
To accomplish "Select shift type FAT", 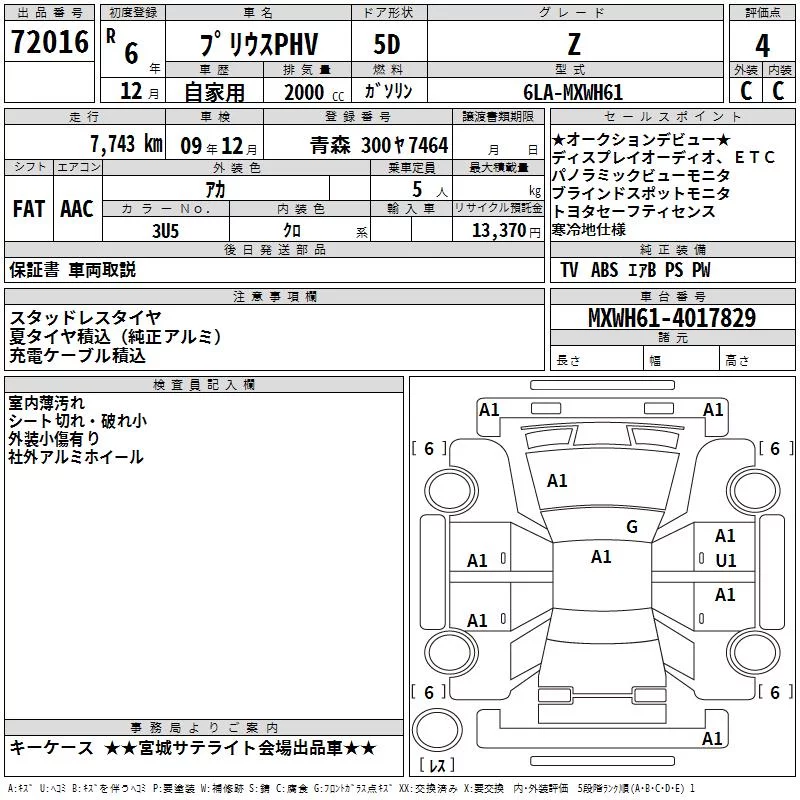I will [x=29, y=209].
